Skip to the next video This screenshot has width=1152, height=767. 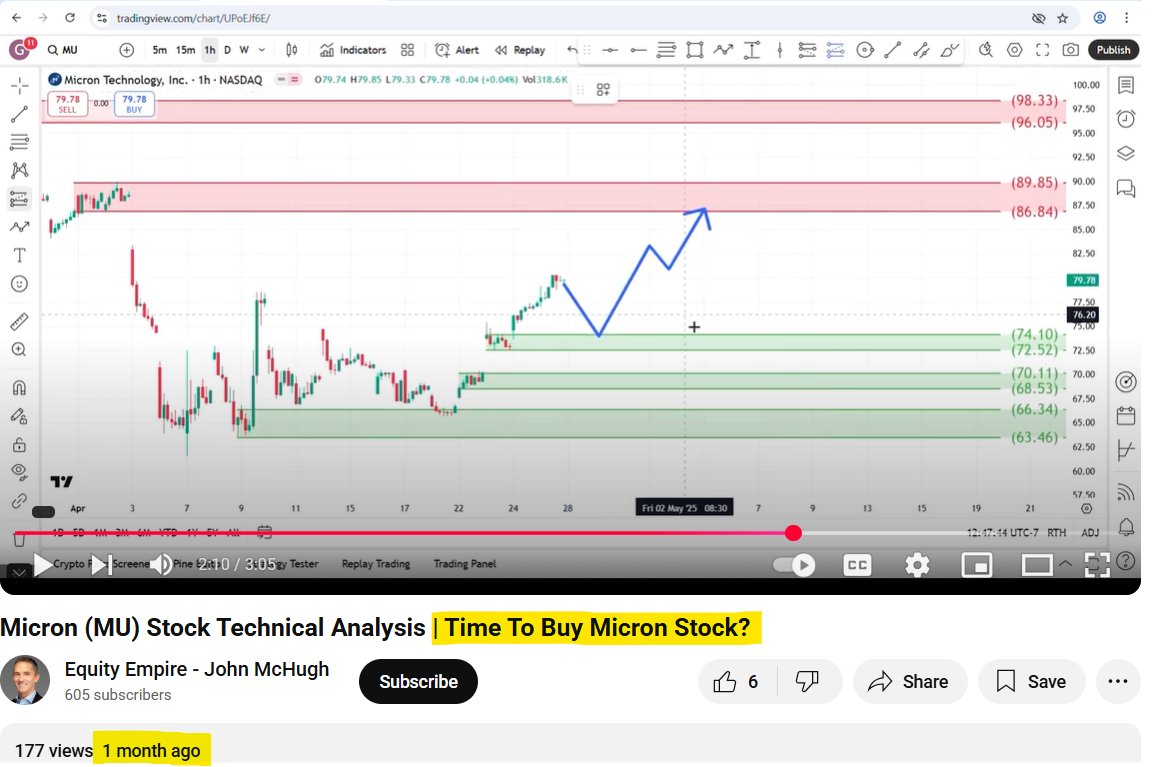click(x=101, y=564)
